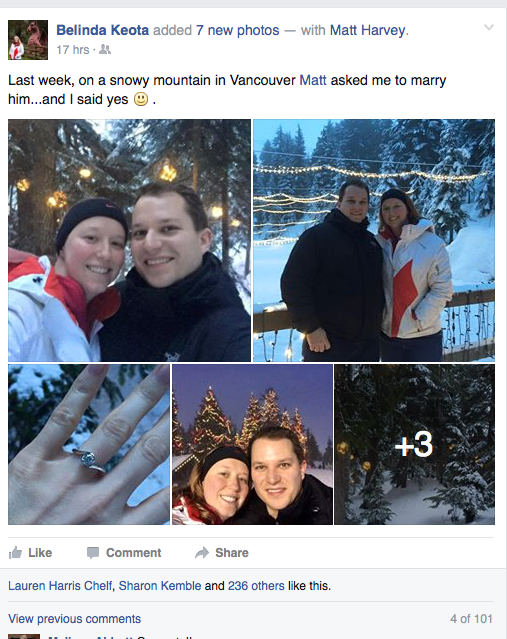Open Matt Harvey's tagged profile link
The height and width of the screenshot is (639, 507).
[368, 30]
